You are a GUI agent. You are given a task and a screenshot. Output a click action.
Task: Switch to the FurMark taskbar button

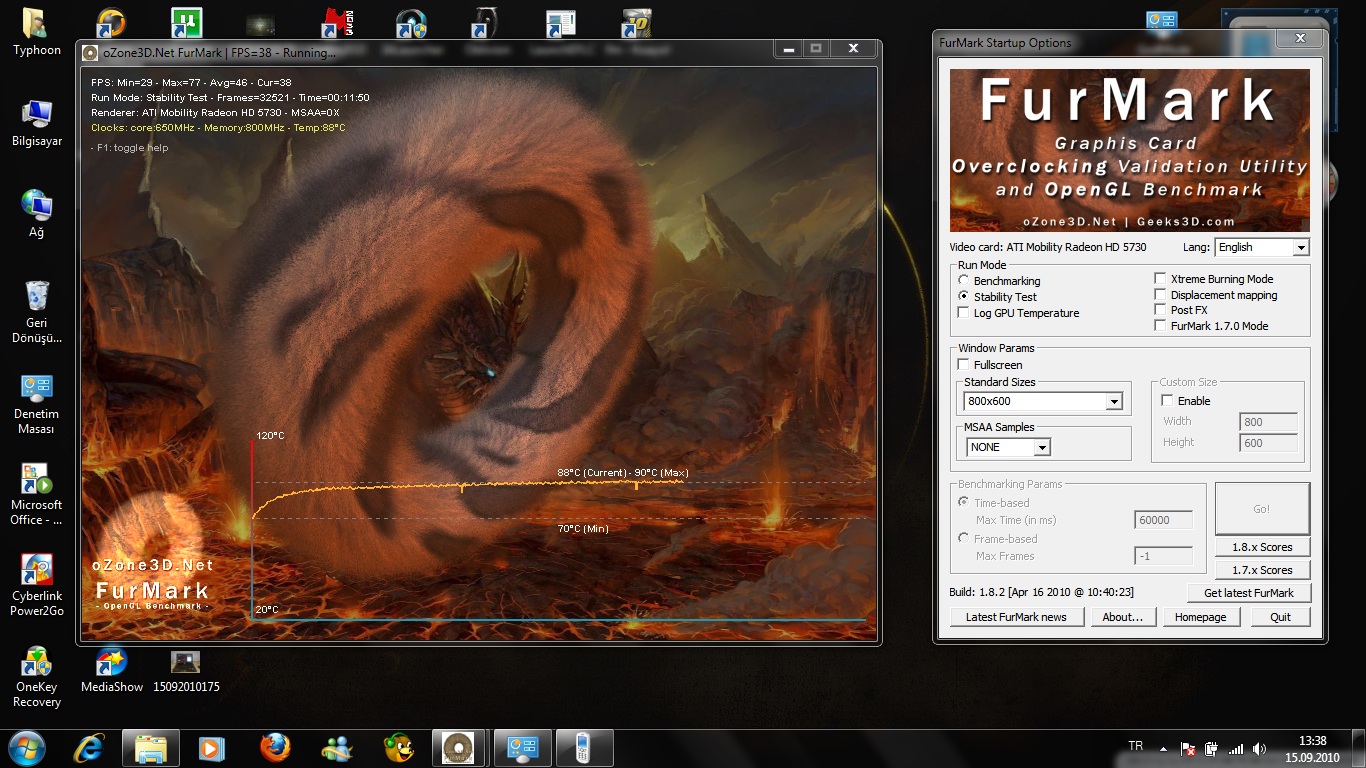(460, 748)
